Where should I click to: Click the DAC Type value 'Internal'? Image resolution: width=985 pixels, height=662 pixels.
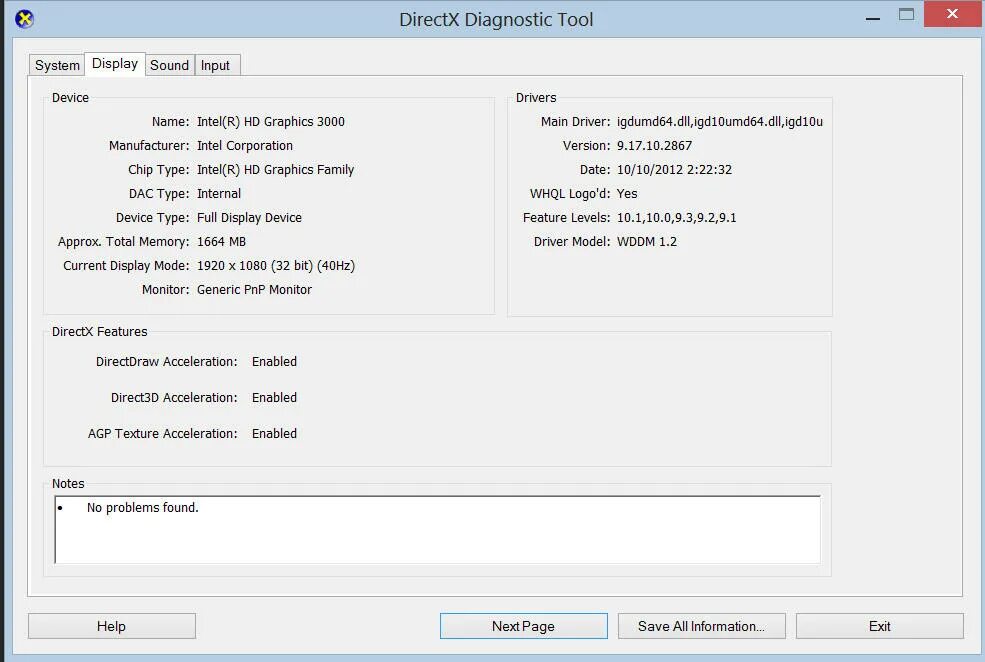point(219,193)
